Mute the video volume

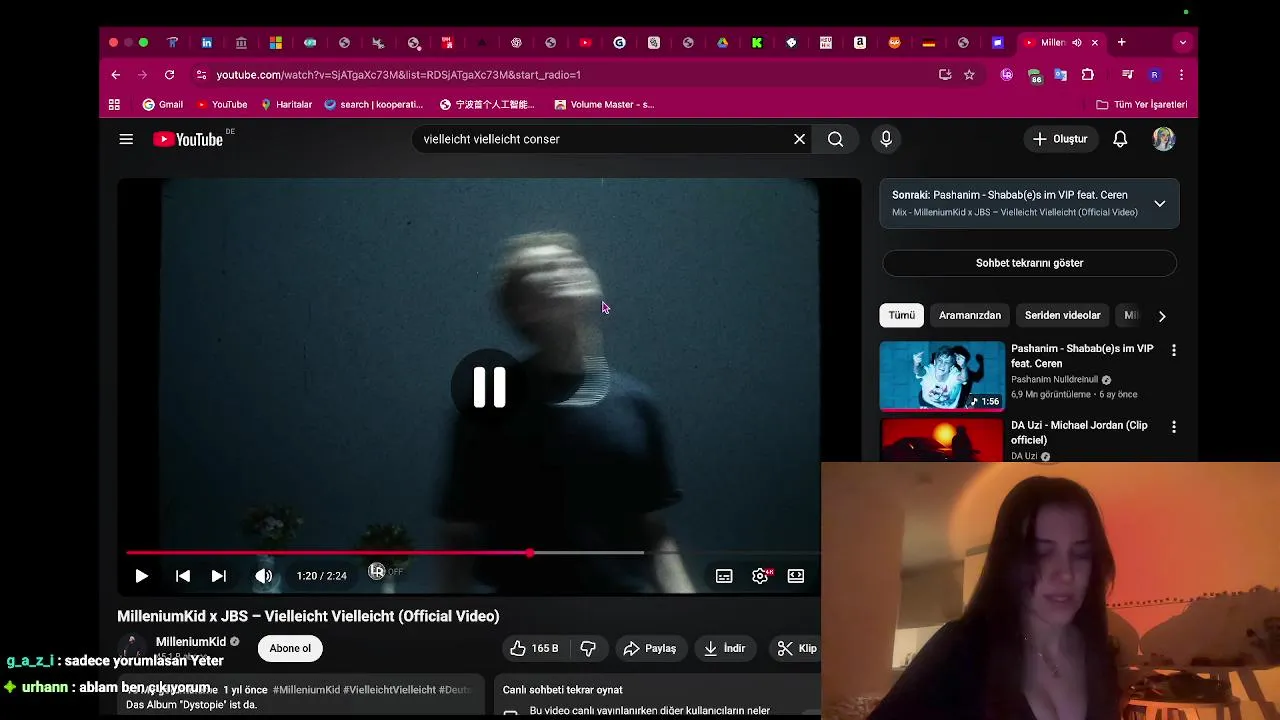coord(263,576)
